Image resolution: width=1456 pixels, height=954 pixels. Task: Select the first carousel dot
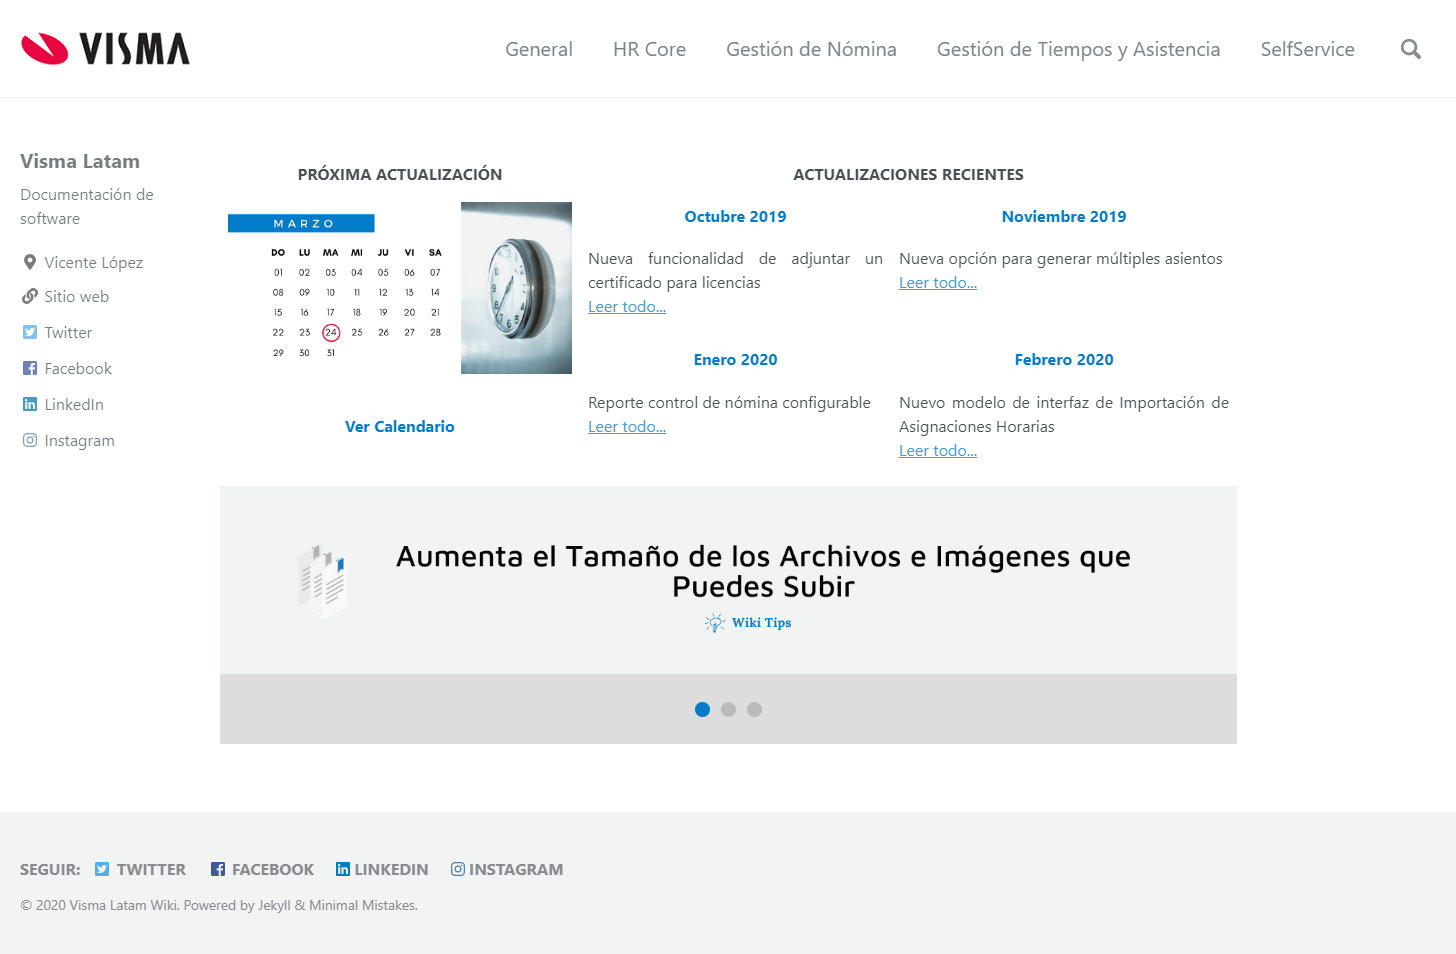coord(702,709)
